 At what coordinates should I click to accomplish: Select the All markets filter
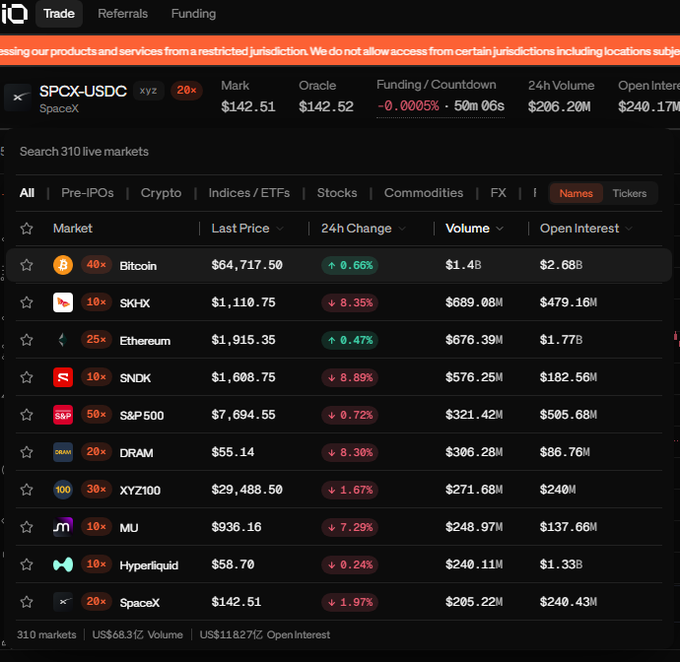click(27, 193)
